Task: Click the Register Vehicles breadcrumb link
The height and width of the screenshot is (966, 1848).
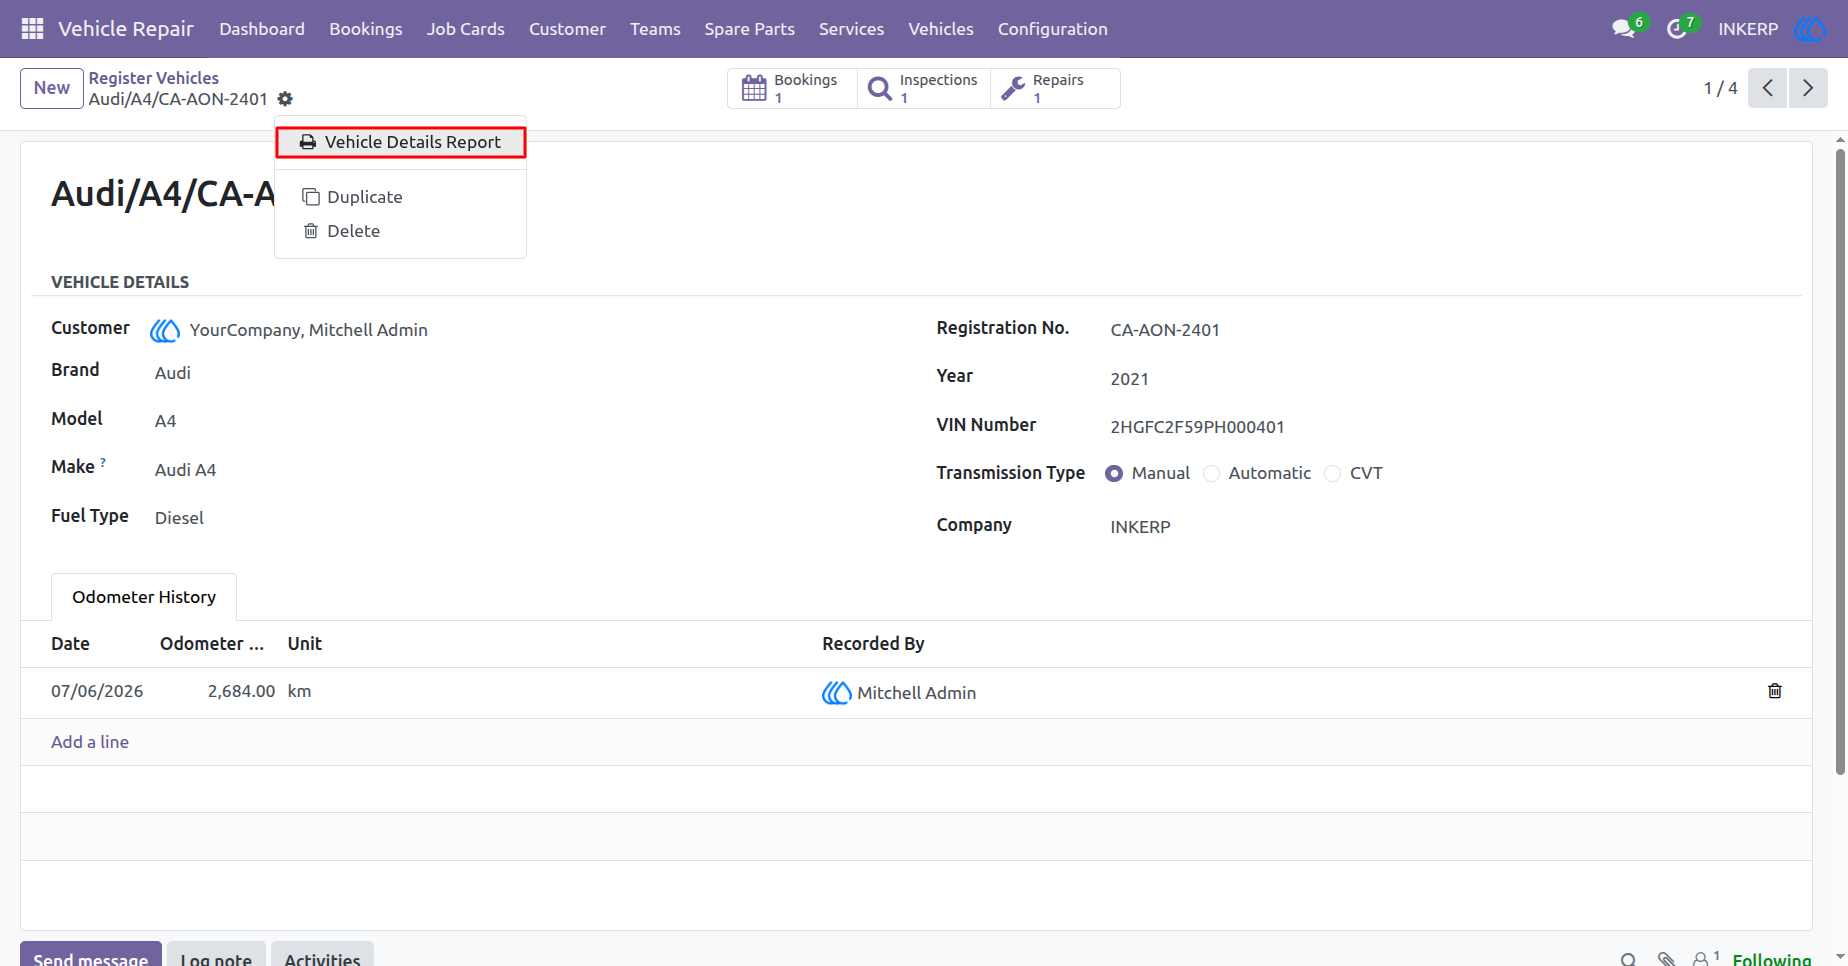Action: (x=154, y=78)
